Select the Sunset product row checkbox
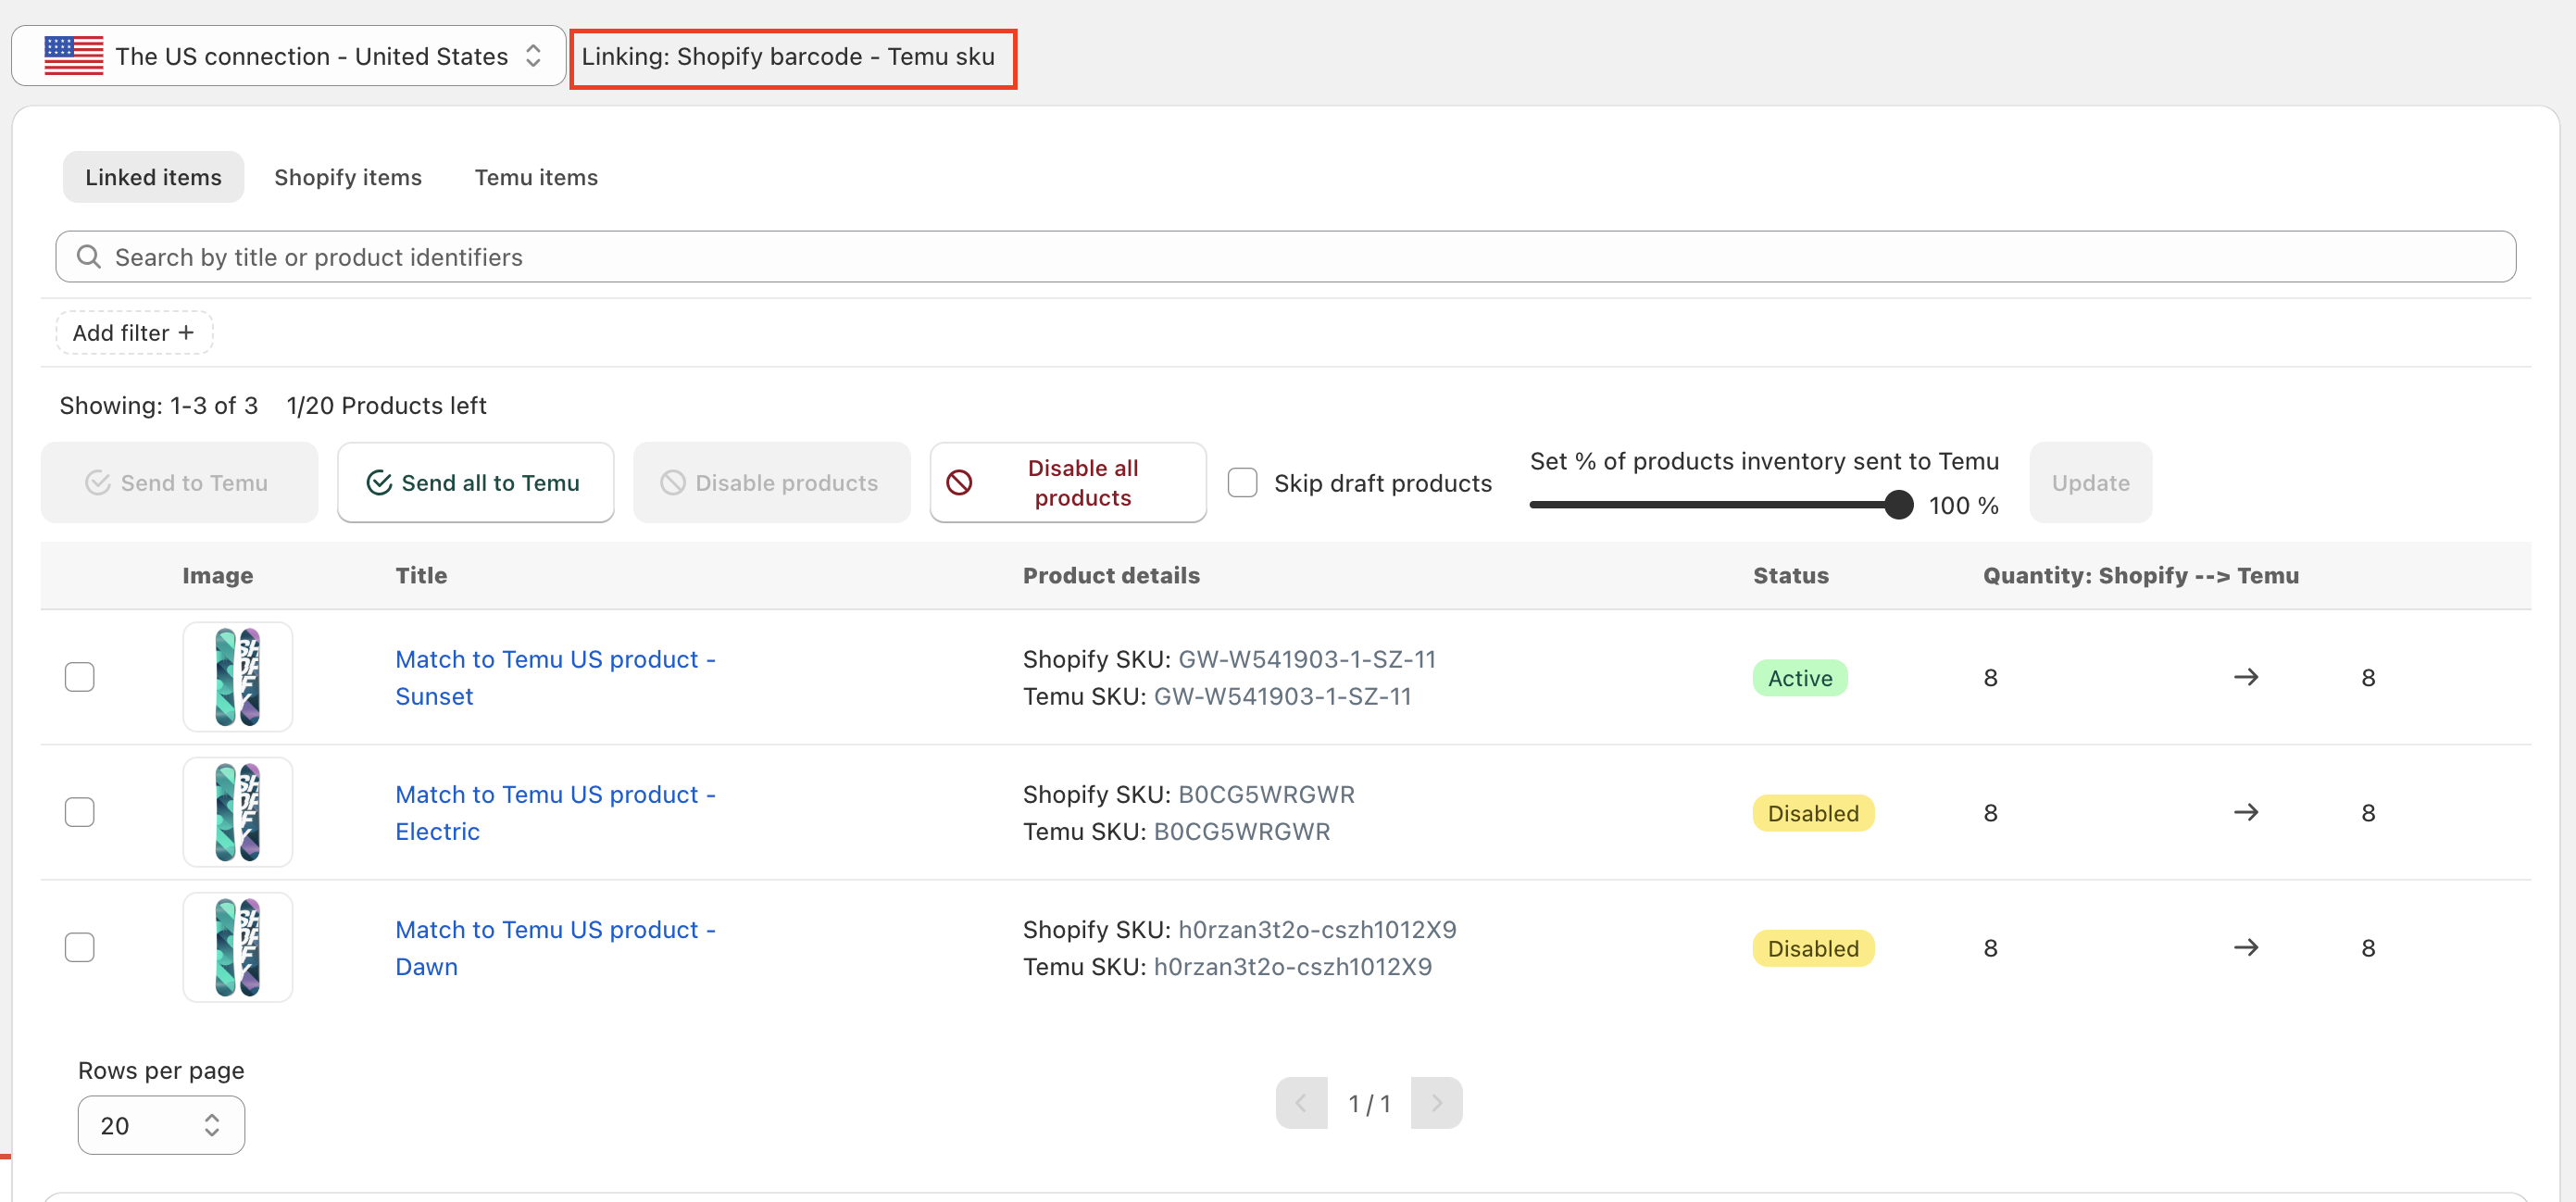The width and height of the screenshot is (2576, 1202). point(80,677)
